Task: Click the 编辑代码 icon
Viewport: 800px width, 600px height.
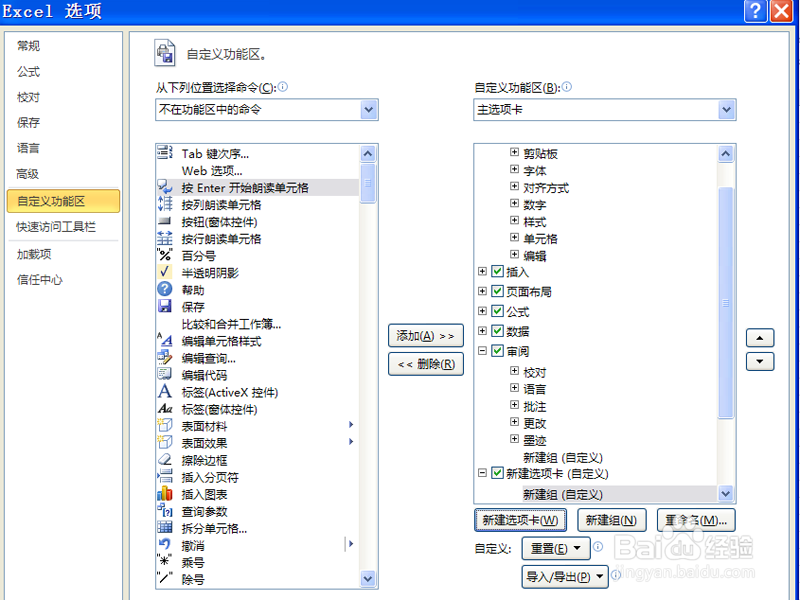Action: (164, 374)
